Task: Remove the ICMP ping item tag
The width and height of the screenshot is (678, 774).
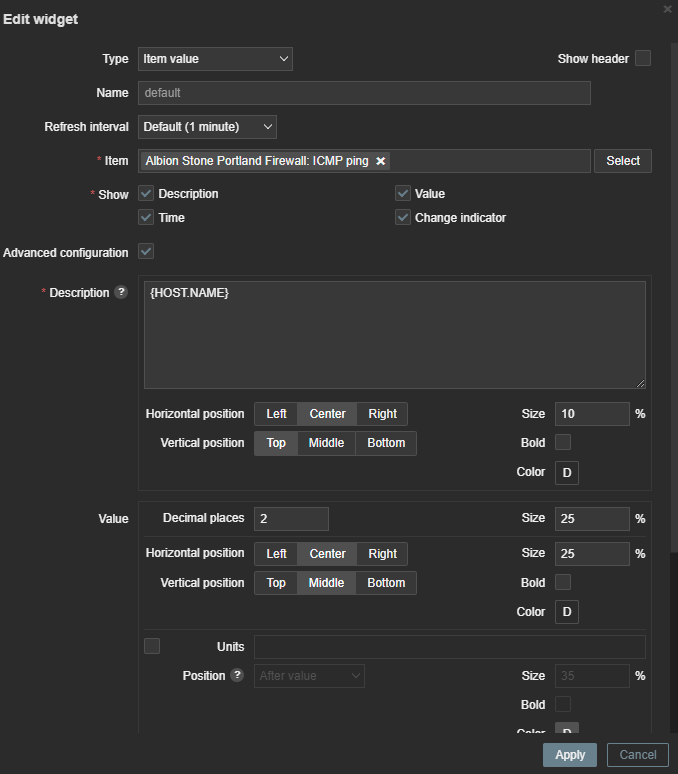Action: point(380,161)
